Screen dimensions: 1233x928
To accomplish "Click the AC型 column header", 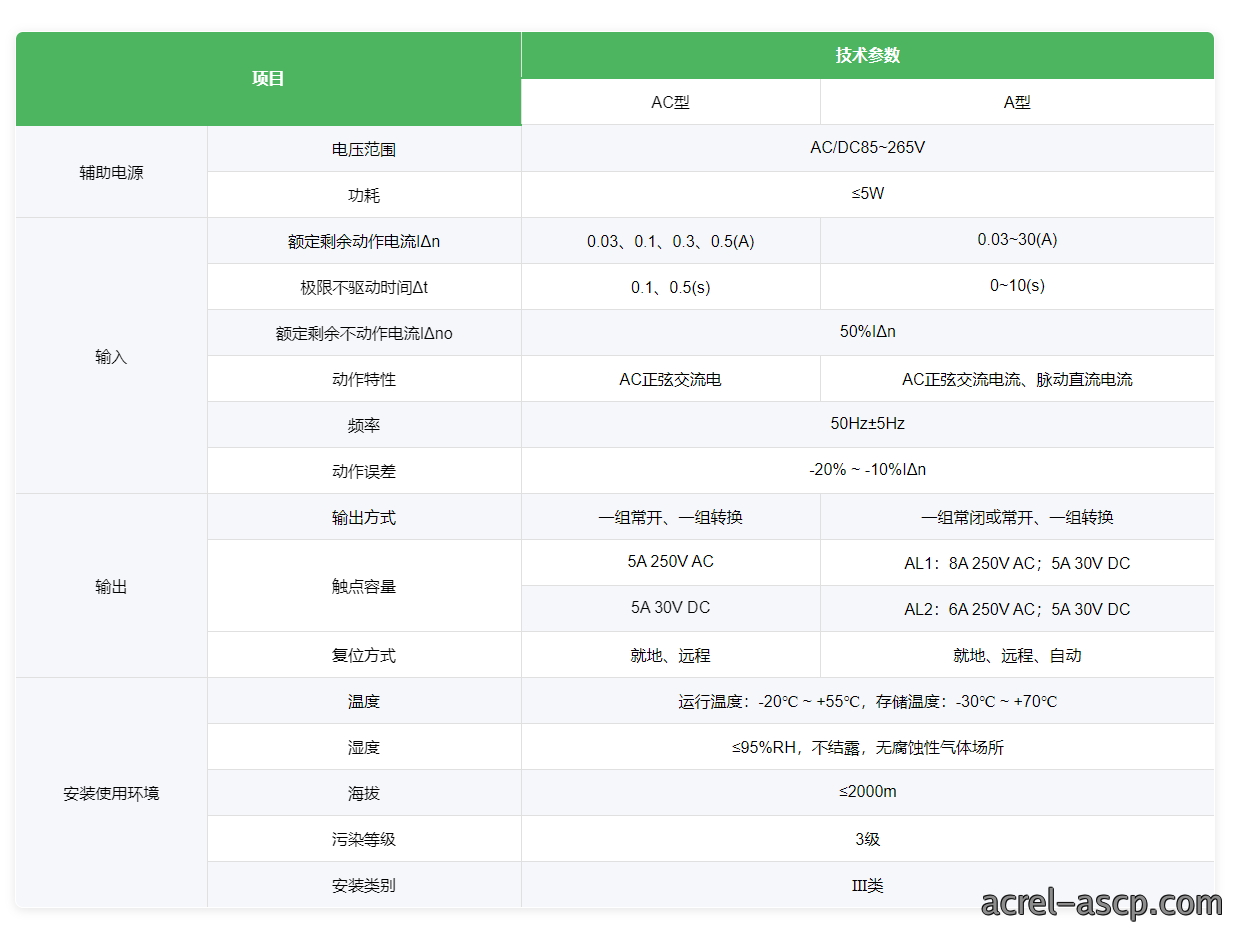I will point(670,102).
